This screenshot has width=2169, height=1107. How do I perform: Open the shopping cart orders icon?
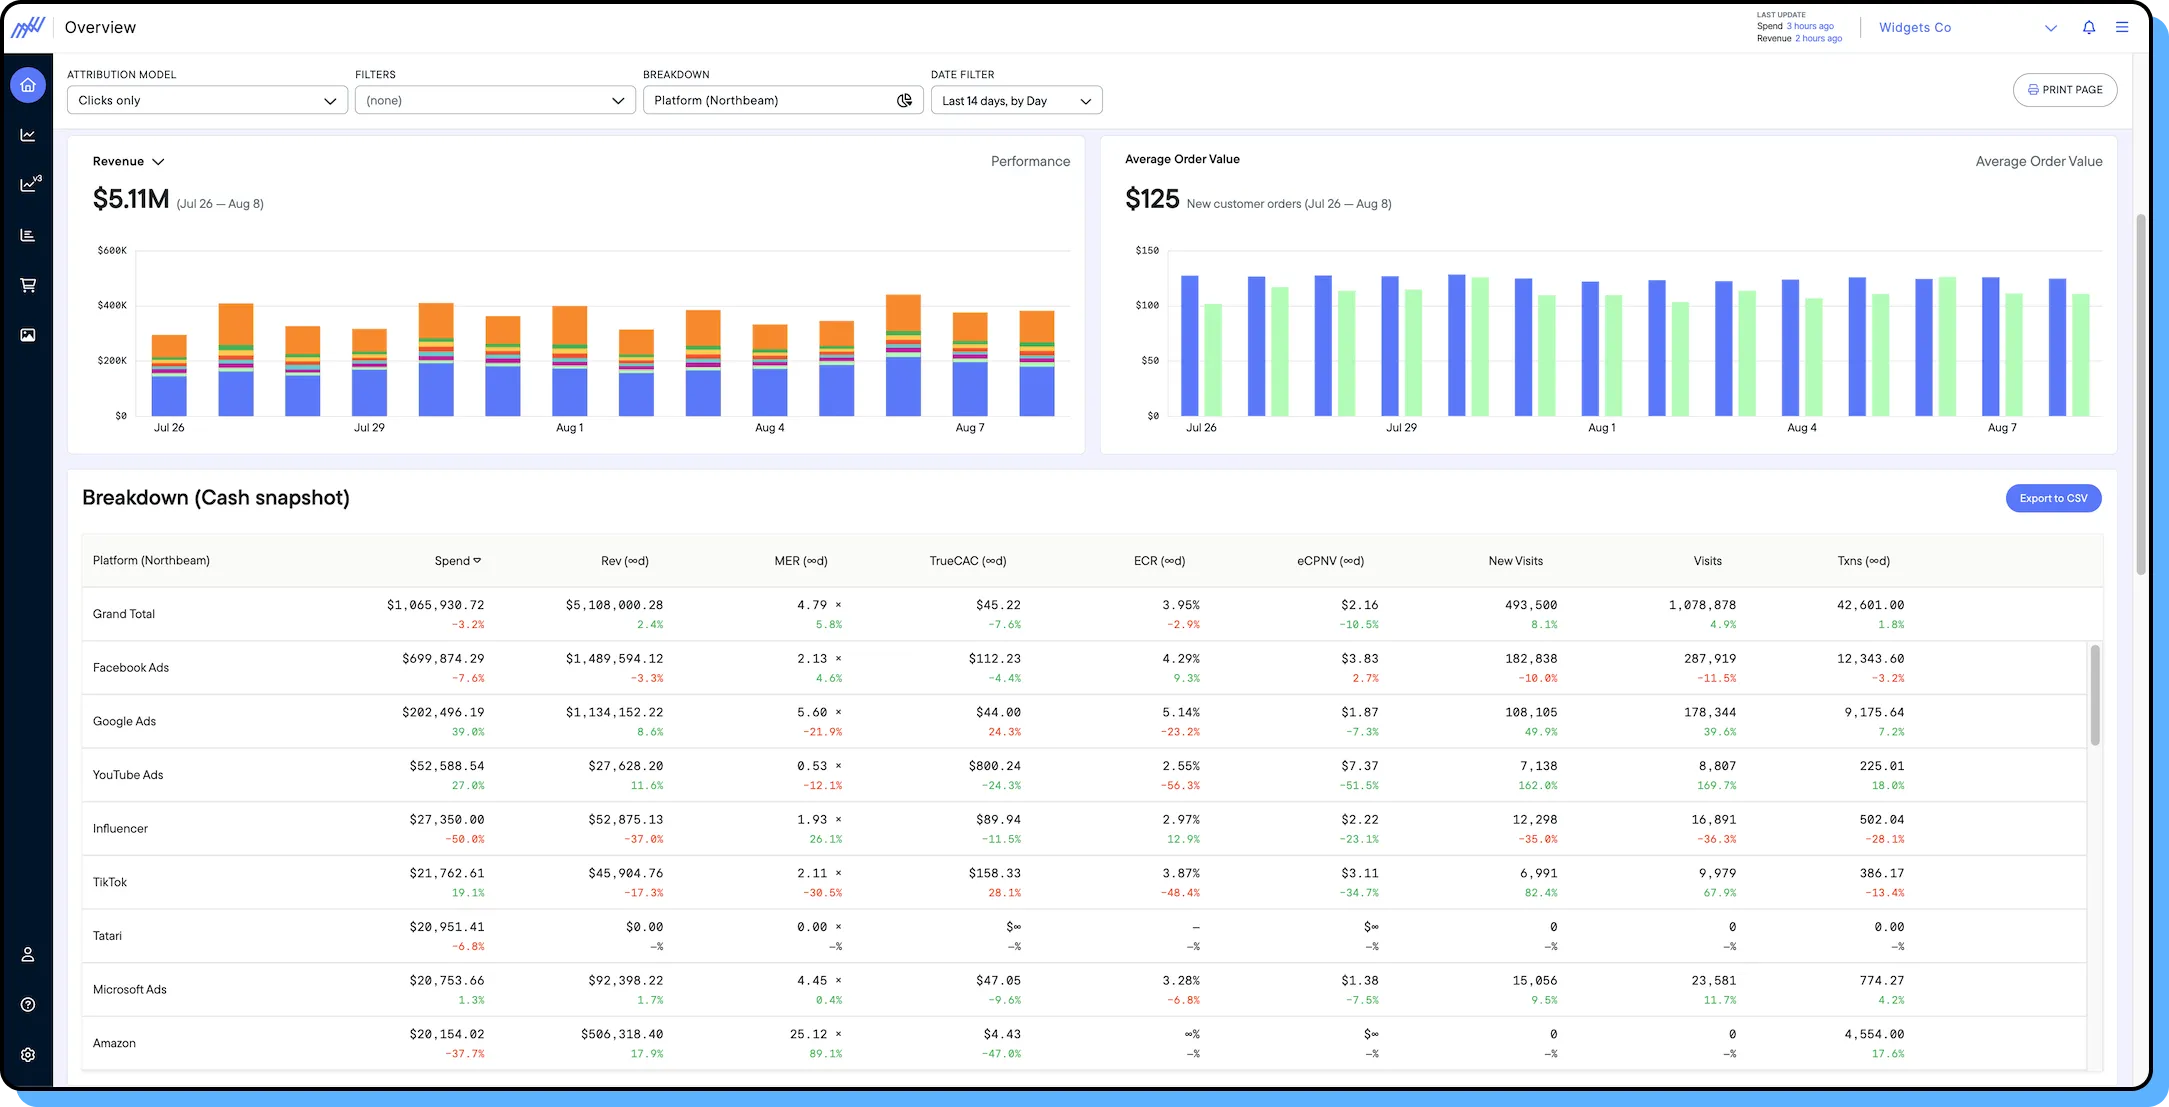(27, 285)
